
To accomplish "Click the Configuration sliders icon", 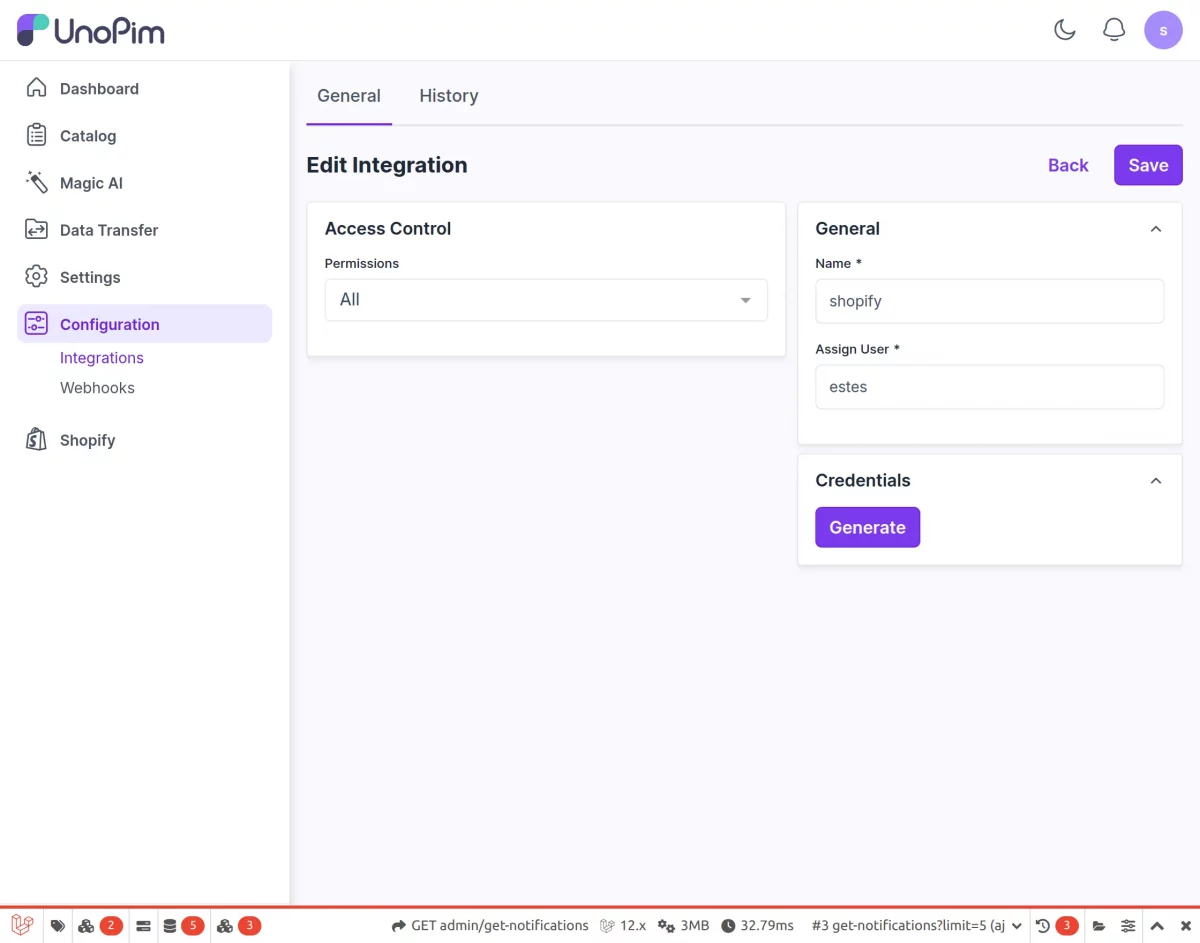I will pos(36,323).
